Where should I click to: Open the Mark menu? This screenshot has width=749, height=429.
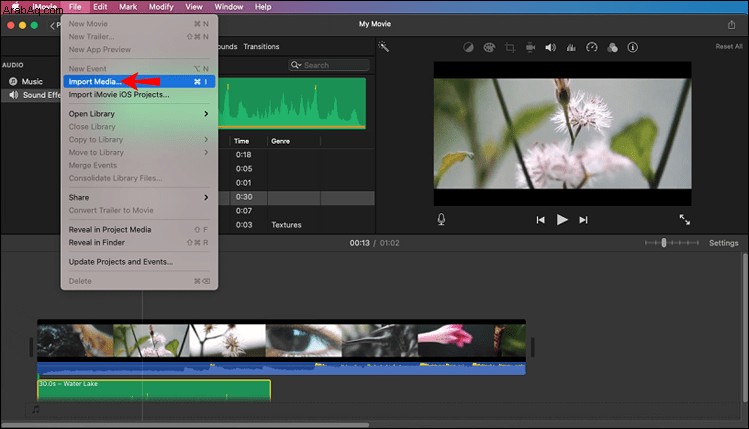pyautogui.click(x=128, y=7)
